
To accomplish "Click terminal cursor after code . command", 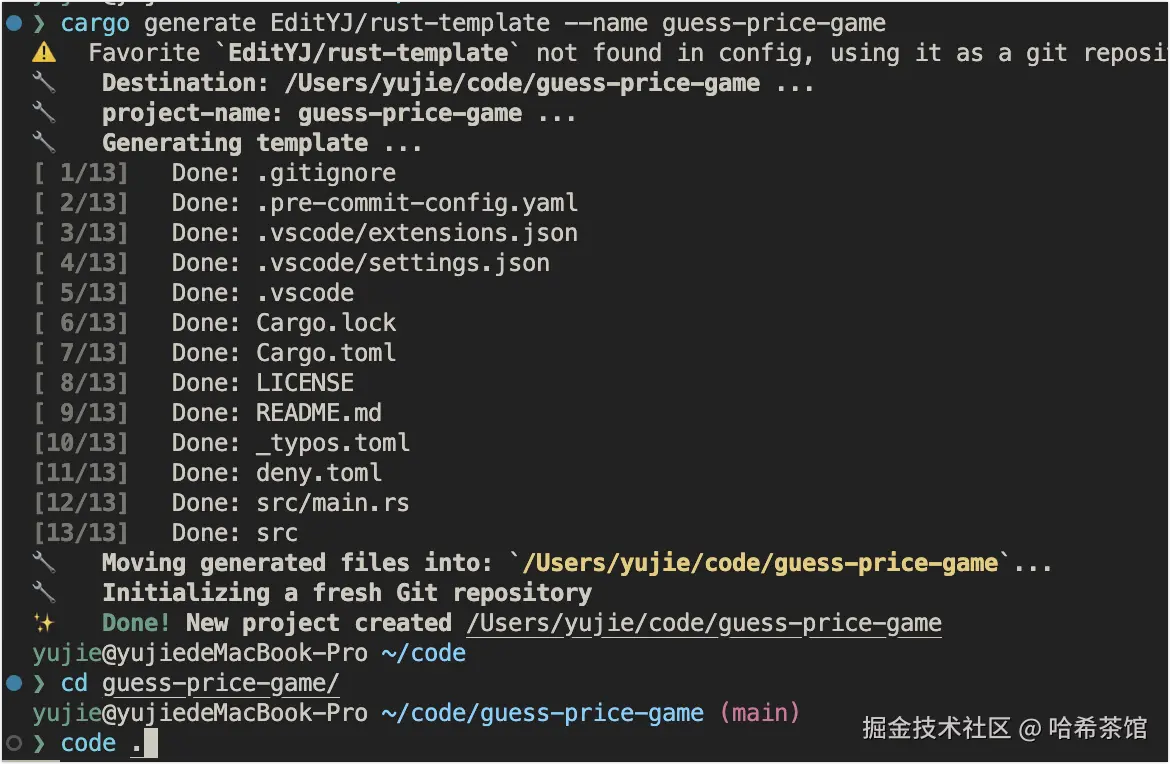I will (151, 743).
